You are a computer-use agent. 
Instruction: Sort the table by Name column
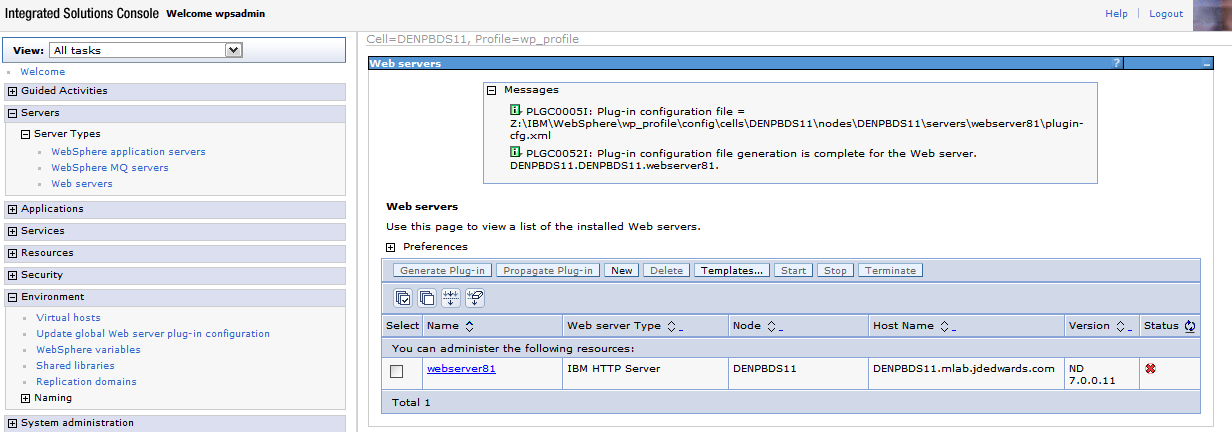(469, 326)
